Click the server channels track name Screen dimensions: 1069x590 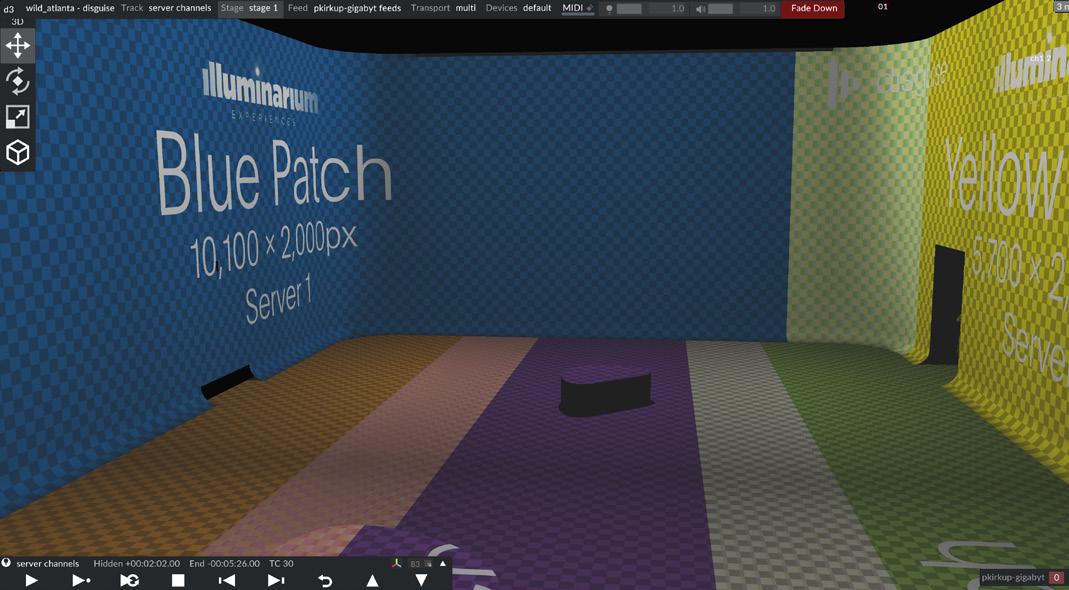48,563
